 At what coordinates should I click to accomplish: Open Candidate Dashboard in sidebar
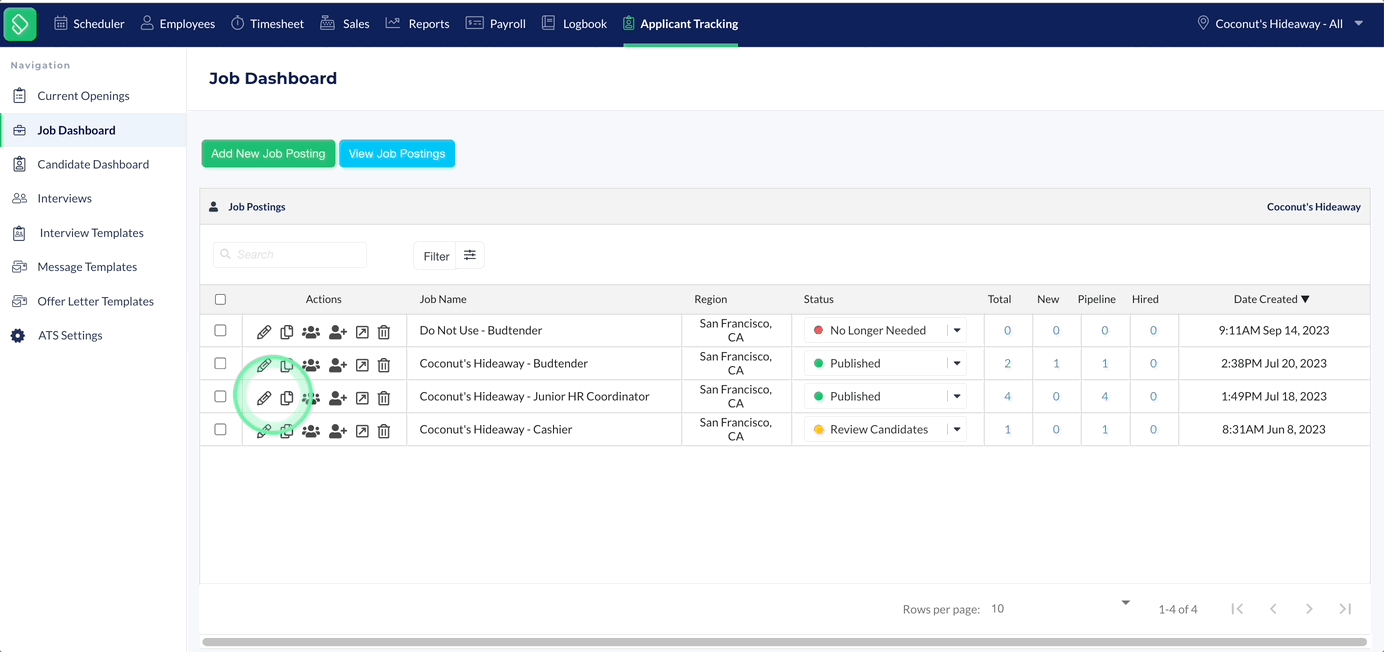(x=93, y=164)
